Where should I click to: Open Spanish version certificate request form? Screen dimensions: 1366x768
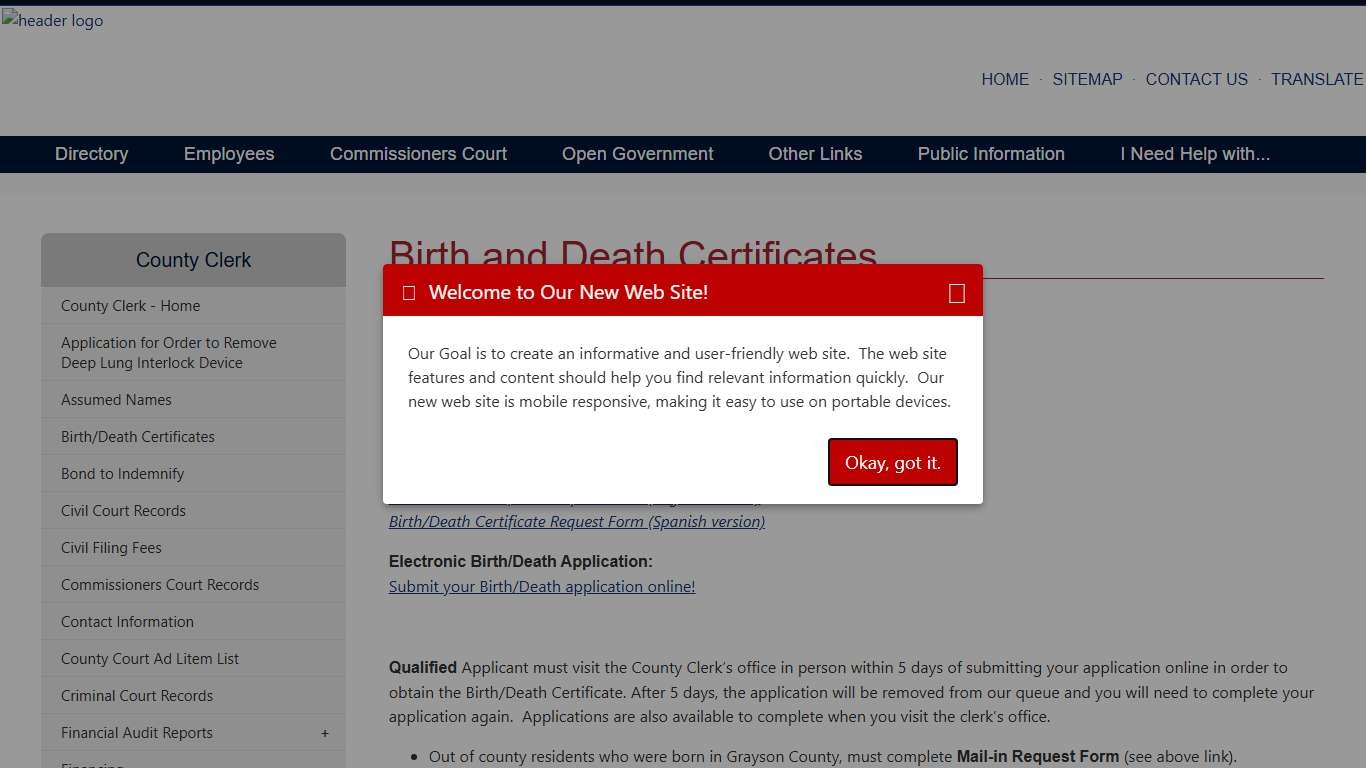tap(576, 522)
